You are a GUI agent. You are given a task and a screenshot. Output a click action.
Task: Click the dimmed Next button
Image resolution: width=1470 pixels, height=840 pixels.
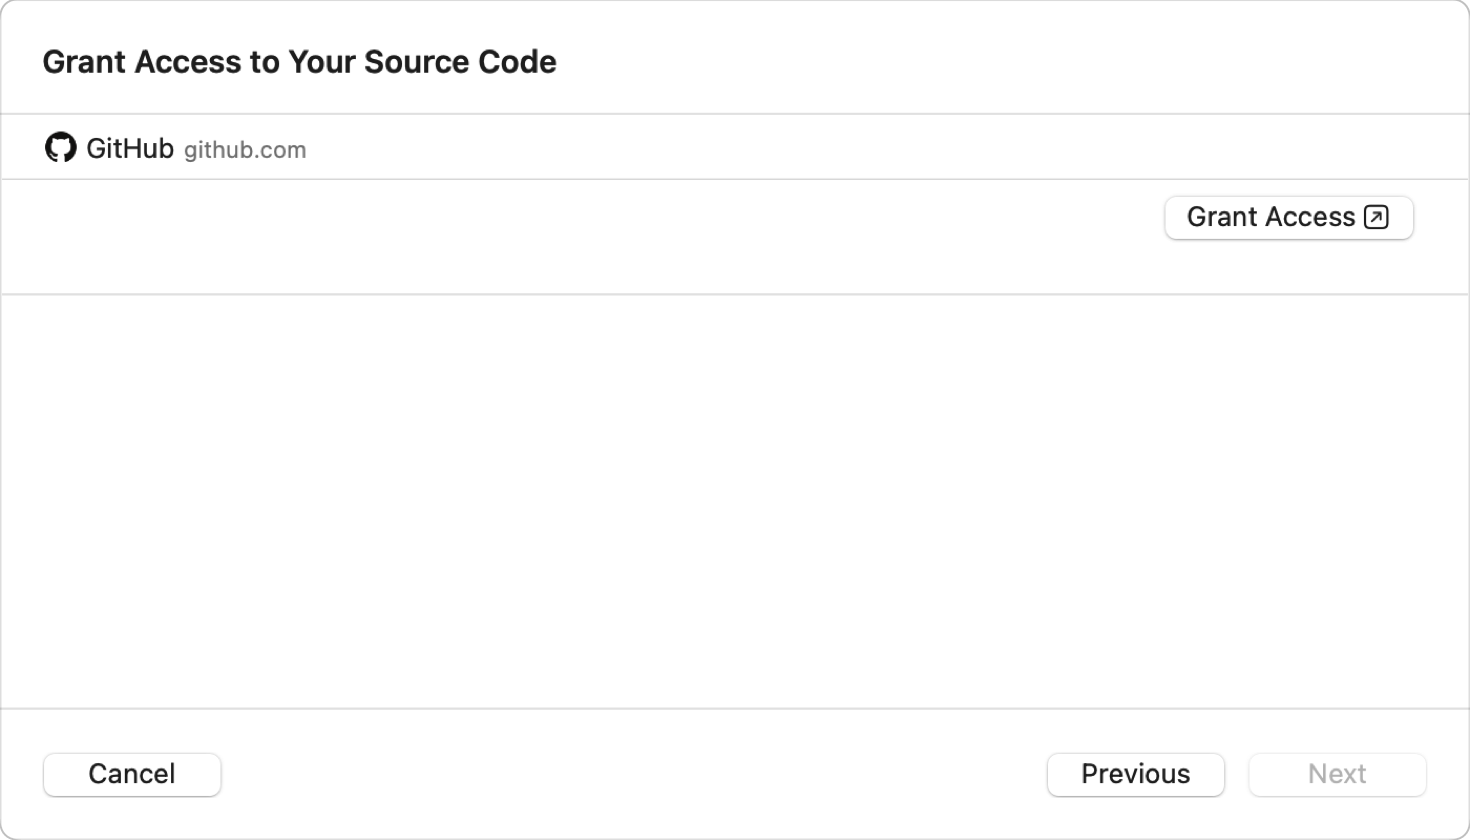pos(1337,774)
